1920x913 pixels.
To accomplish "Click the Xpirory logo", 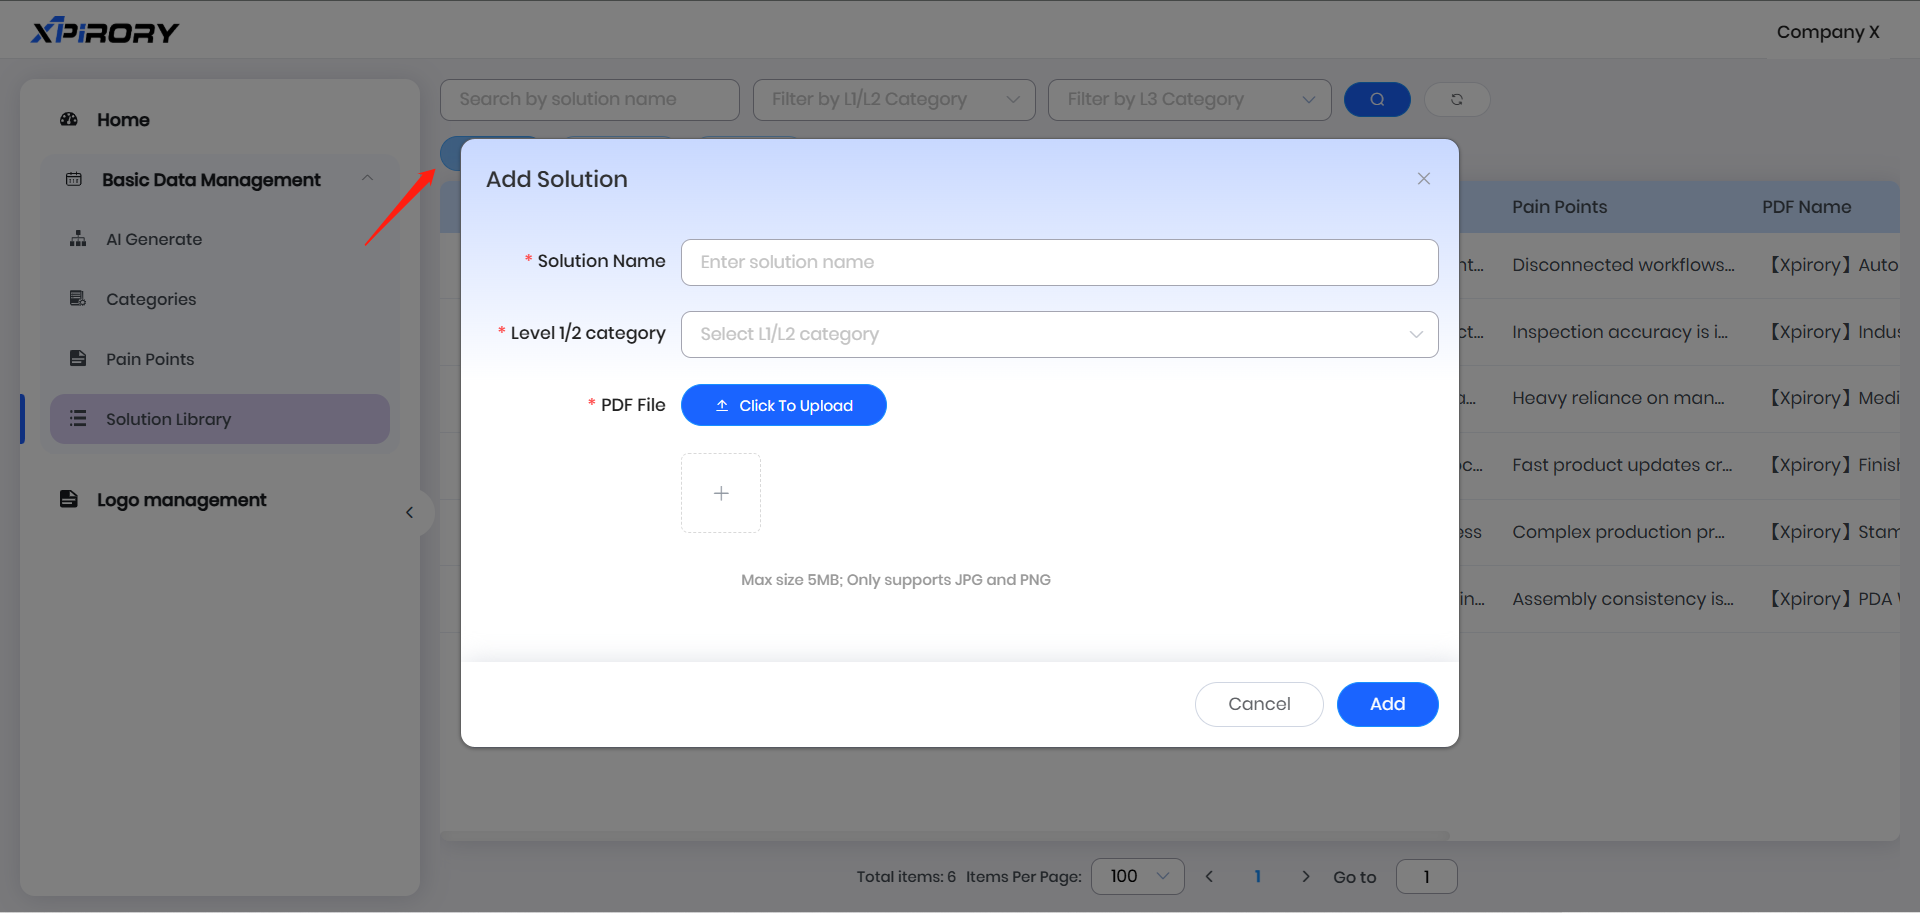I will pos(105,32).
